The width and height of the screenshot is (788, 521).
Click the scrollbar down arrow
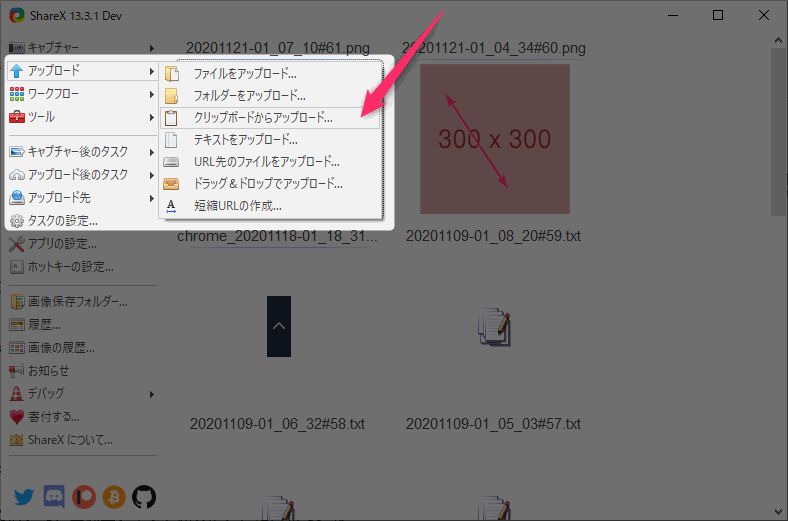pyautogui.click(x=778, y=512)
